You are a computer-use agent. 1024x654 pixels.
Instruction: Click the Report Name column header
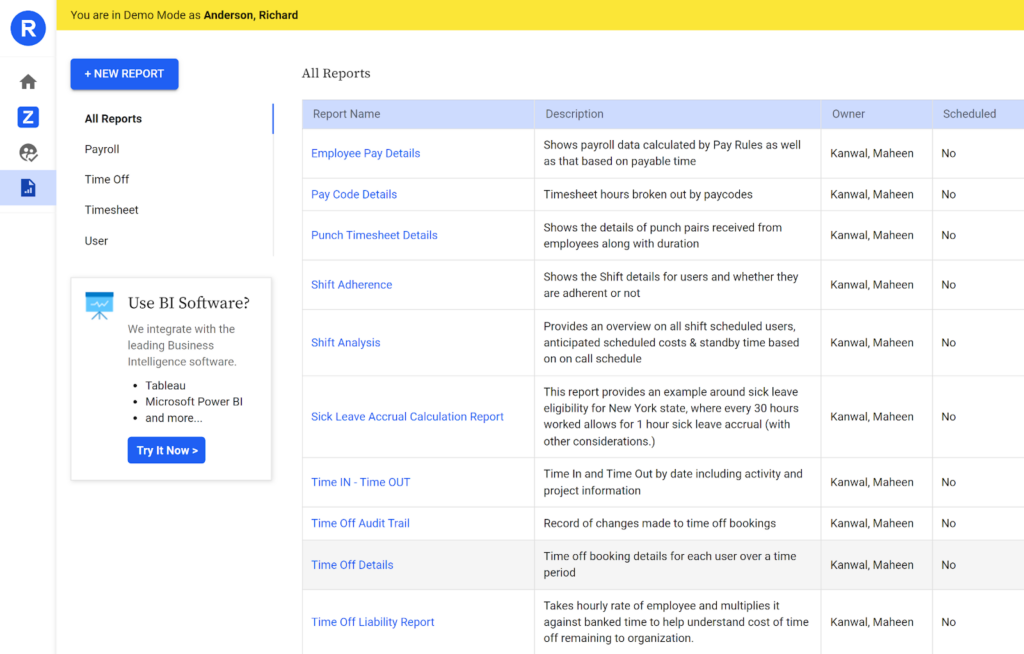[346, 114]
